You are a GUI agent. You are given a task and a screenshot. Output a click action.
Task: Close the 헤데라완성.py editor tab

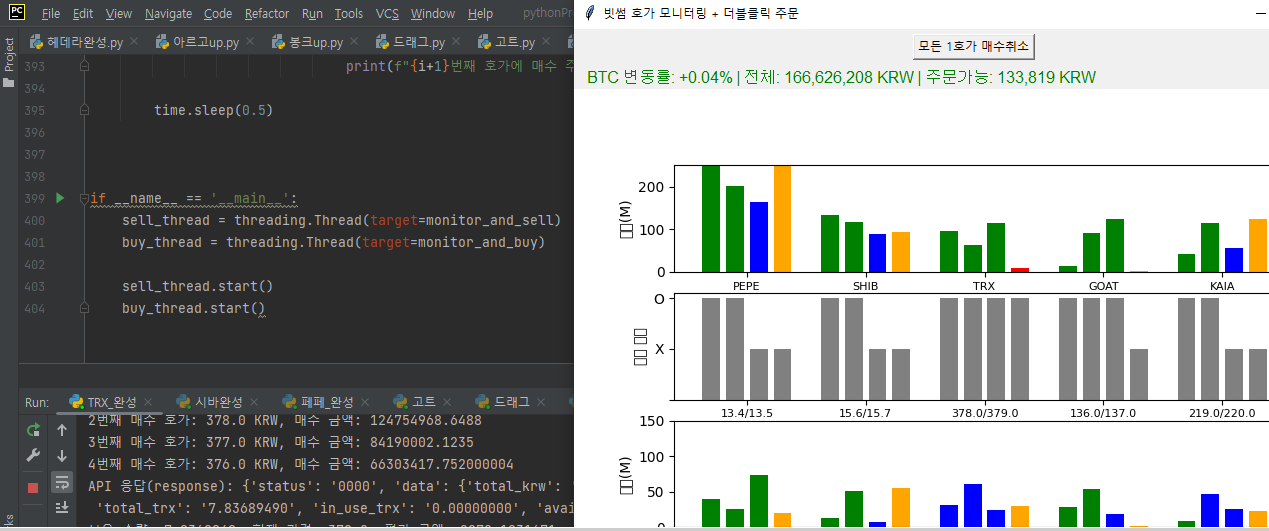(x=136, y=43)
